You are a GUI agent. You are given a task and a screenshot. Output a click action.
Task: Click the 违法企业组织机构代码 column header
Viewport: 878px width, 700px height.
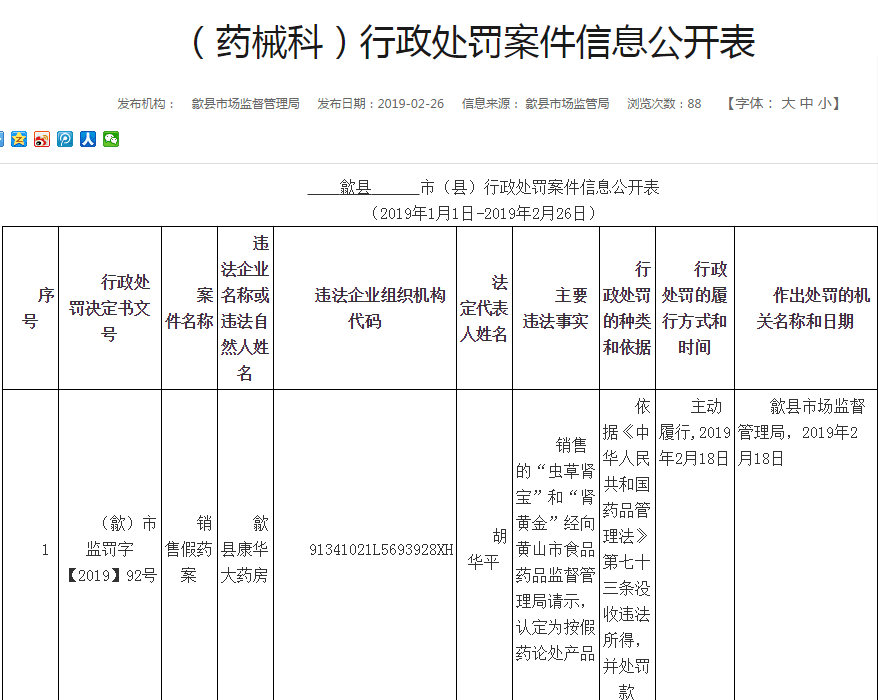click(x=365, y=308)
